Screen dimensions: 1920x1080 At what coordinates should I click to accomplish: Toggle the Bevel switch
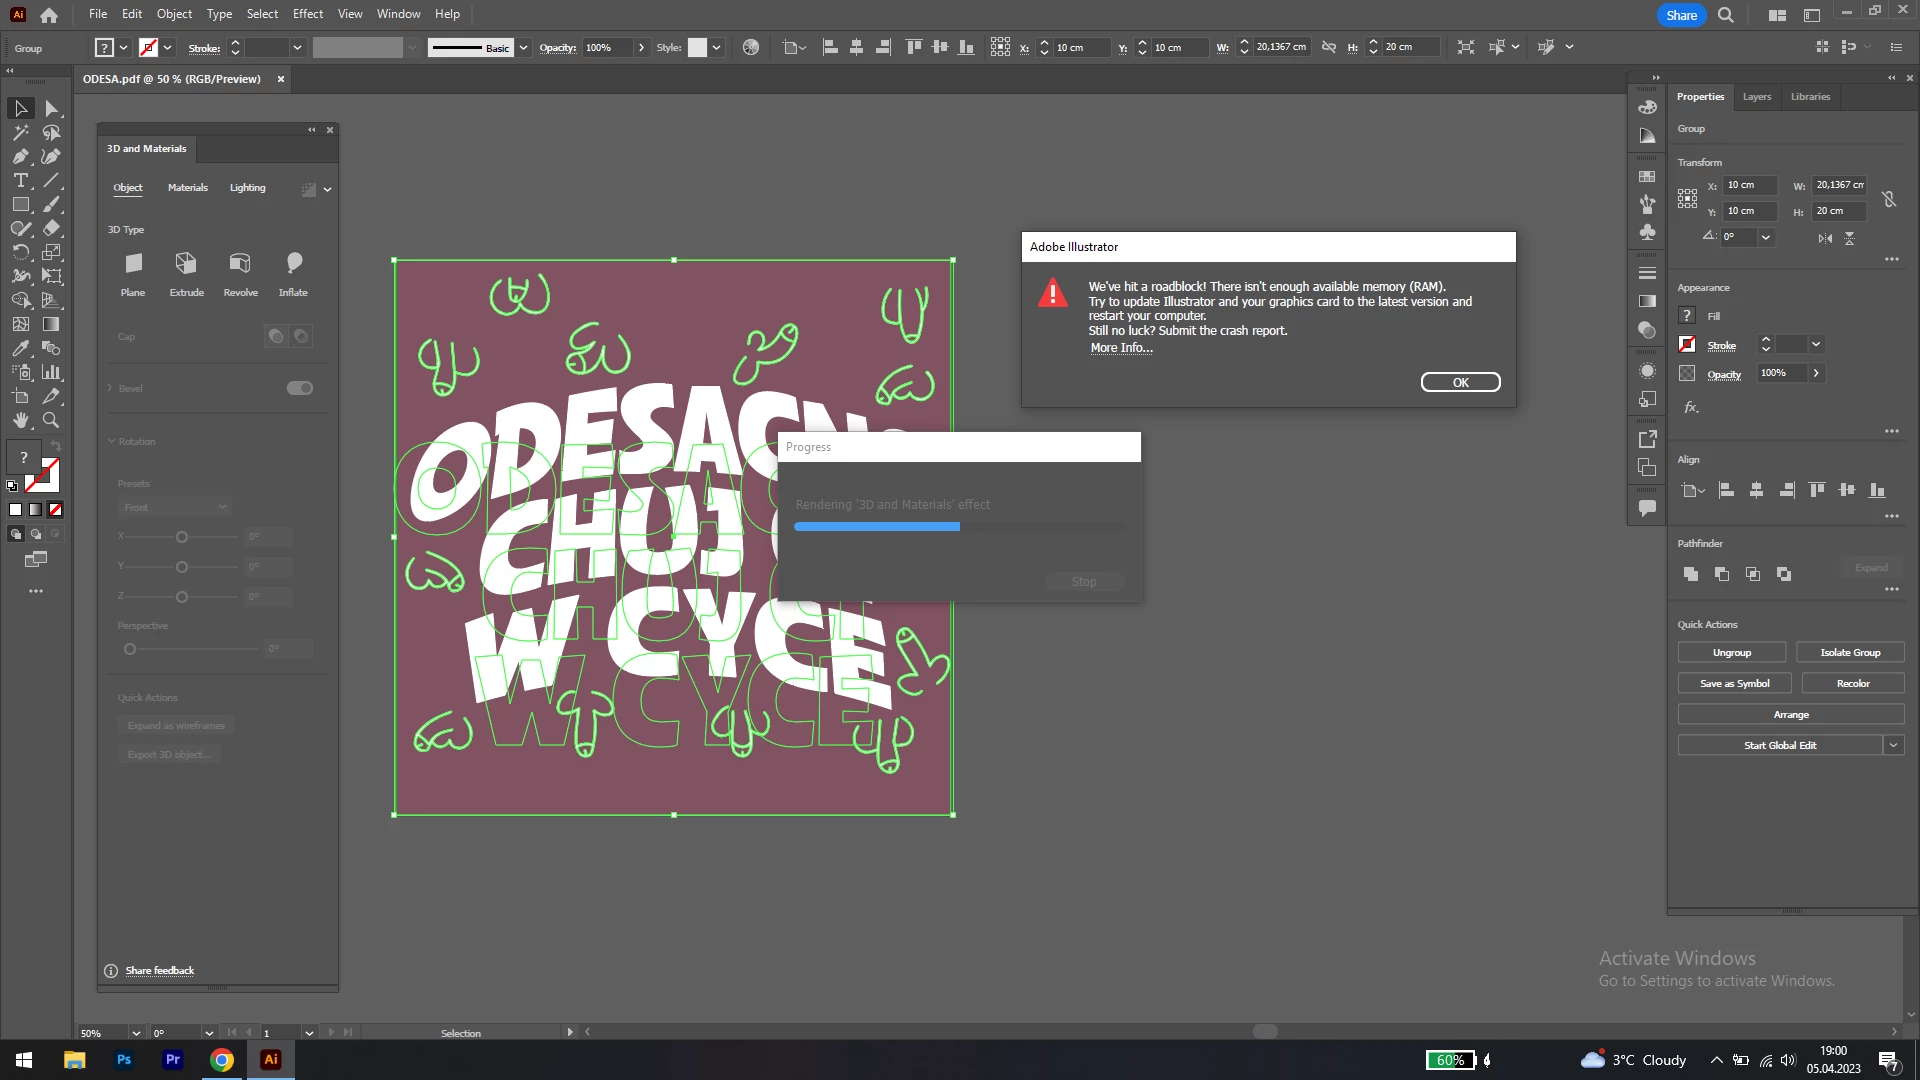pos(299,388)
